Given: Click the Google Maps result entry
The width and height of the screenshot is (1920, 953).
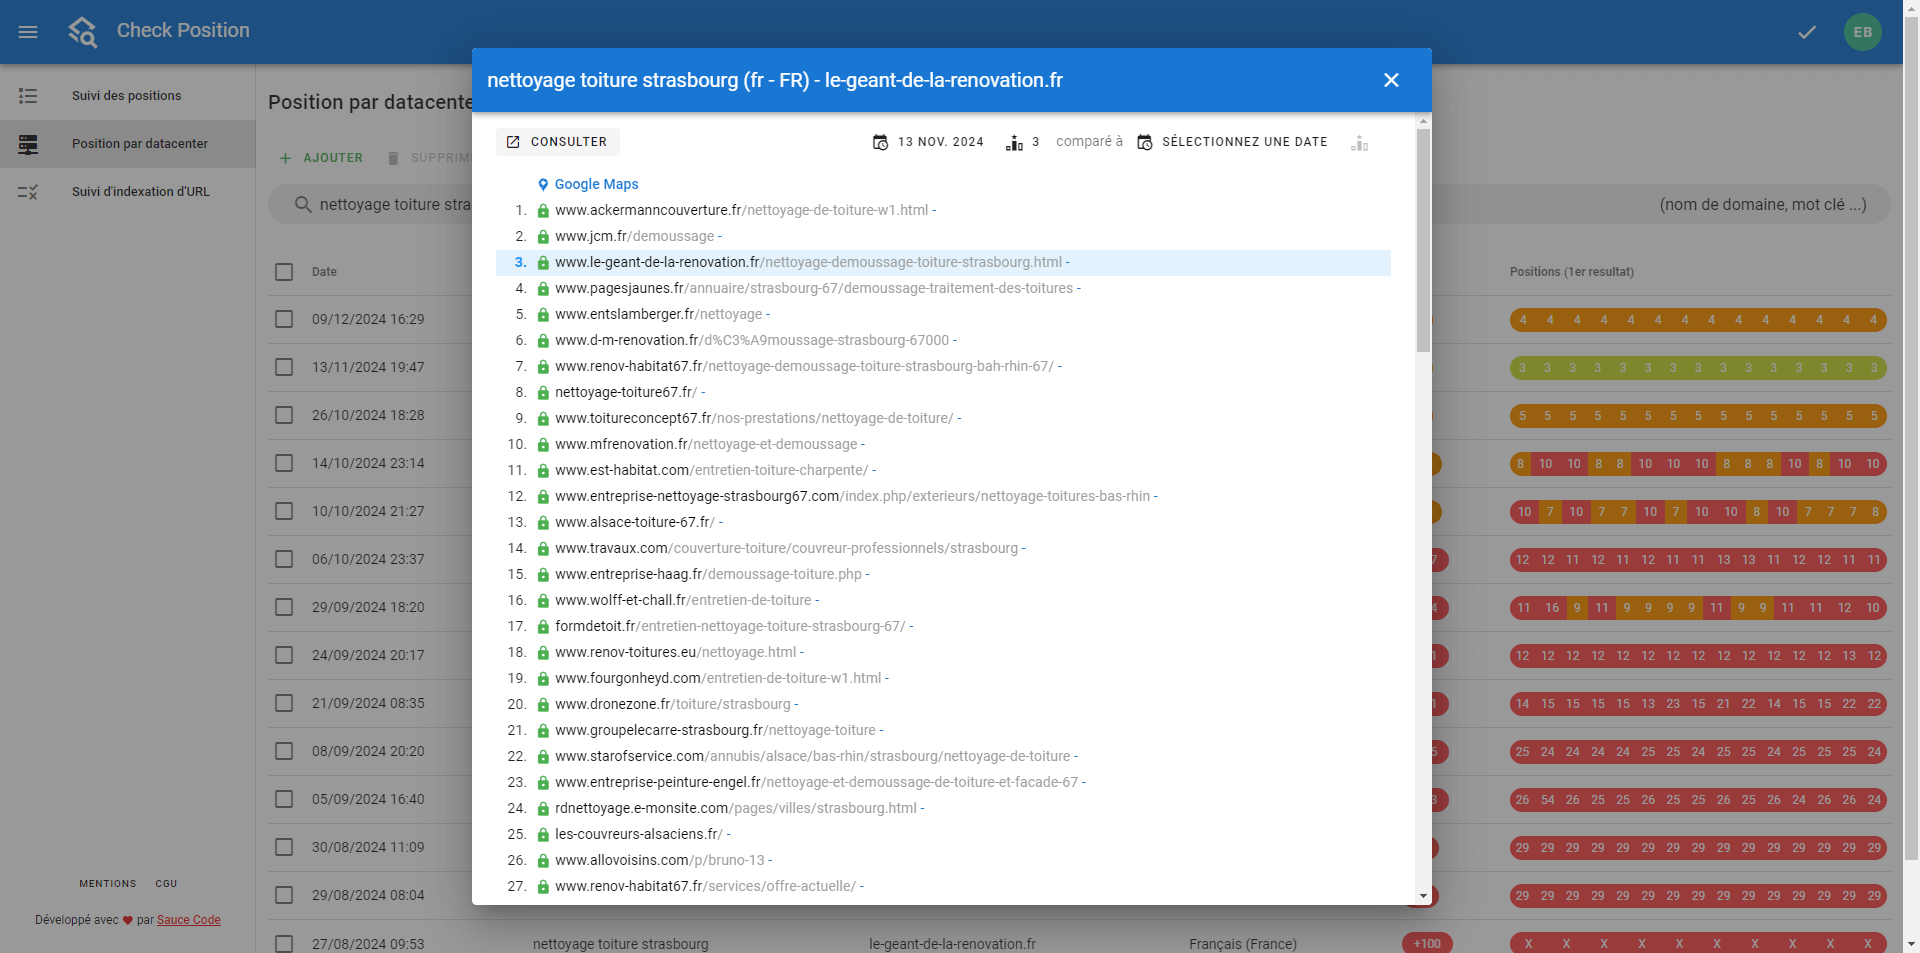Looking at the screenshot, I should (588, 184).
